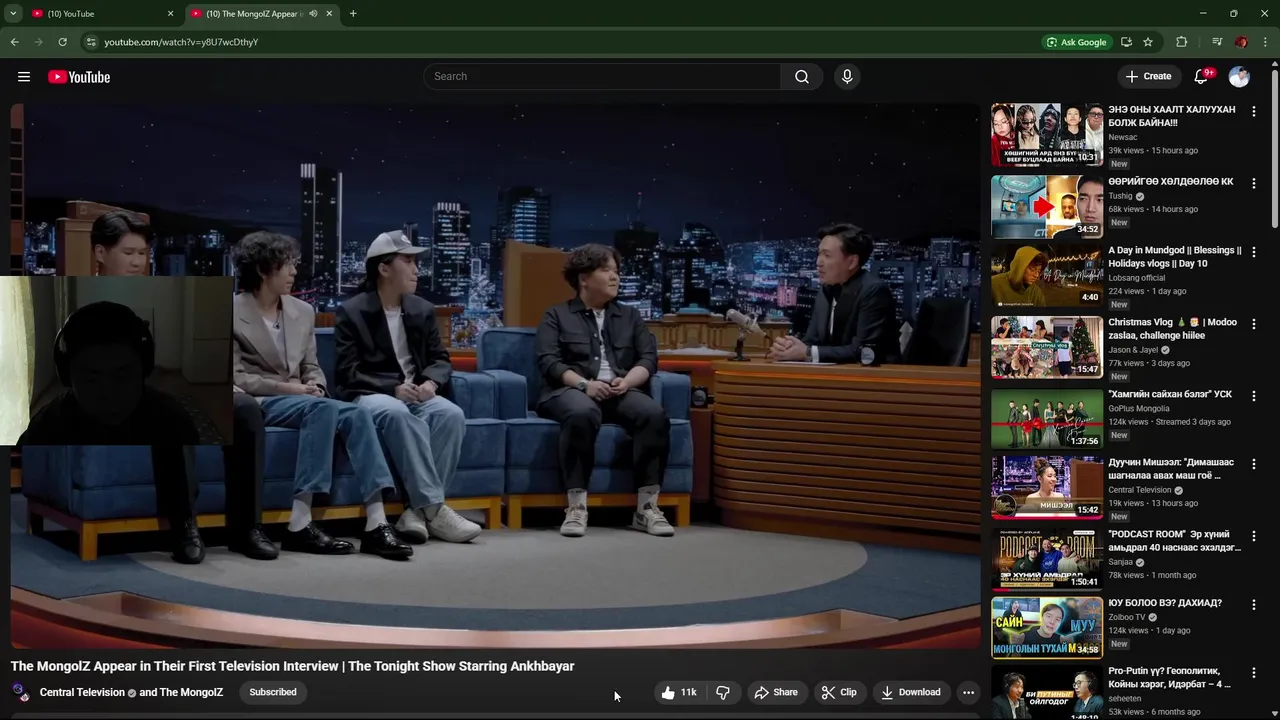
Task: Open the PODCAST ROOM video title
Action: coord(1174,541)
